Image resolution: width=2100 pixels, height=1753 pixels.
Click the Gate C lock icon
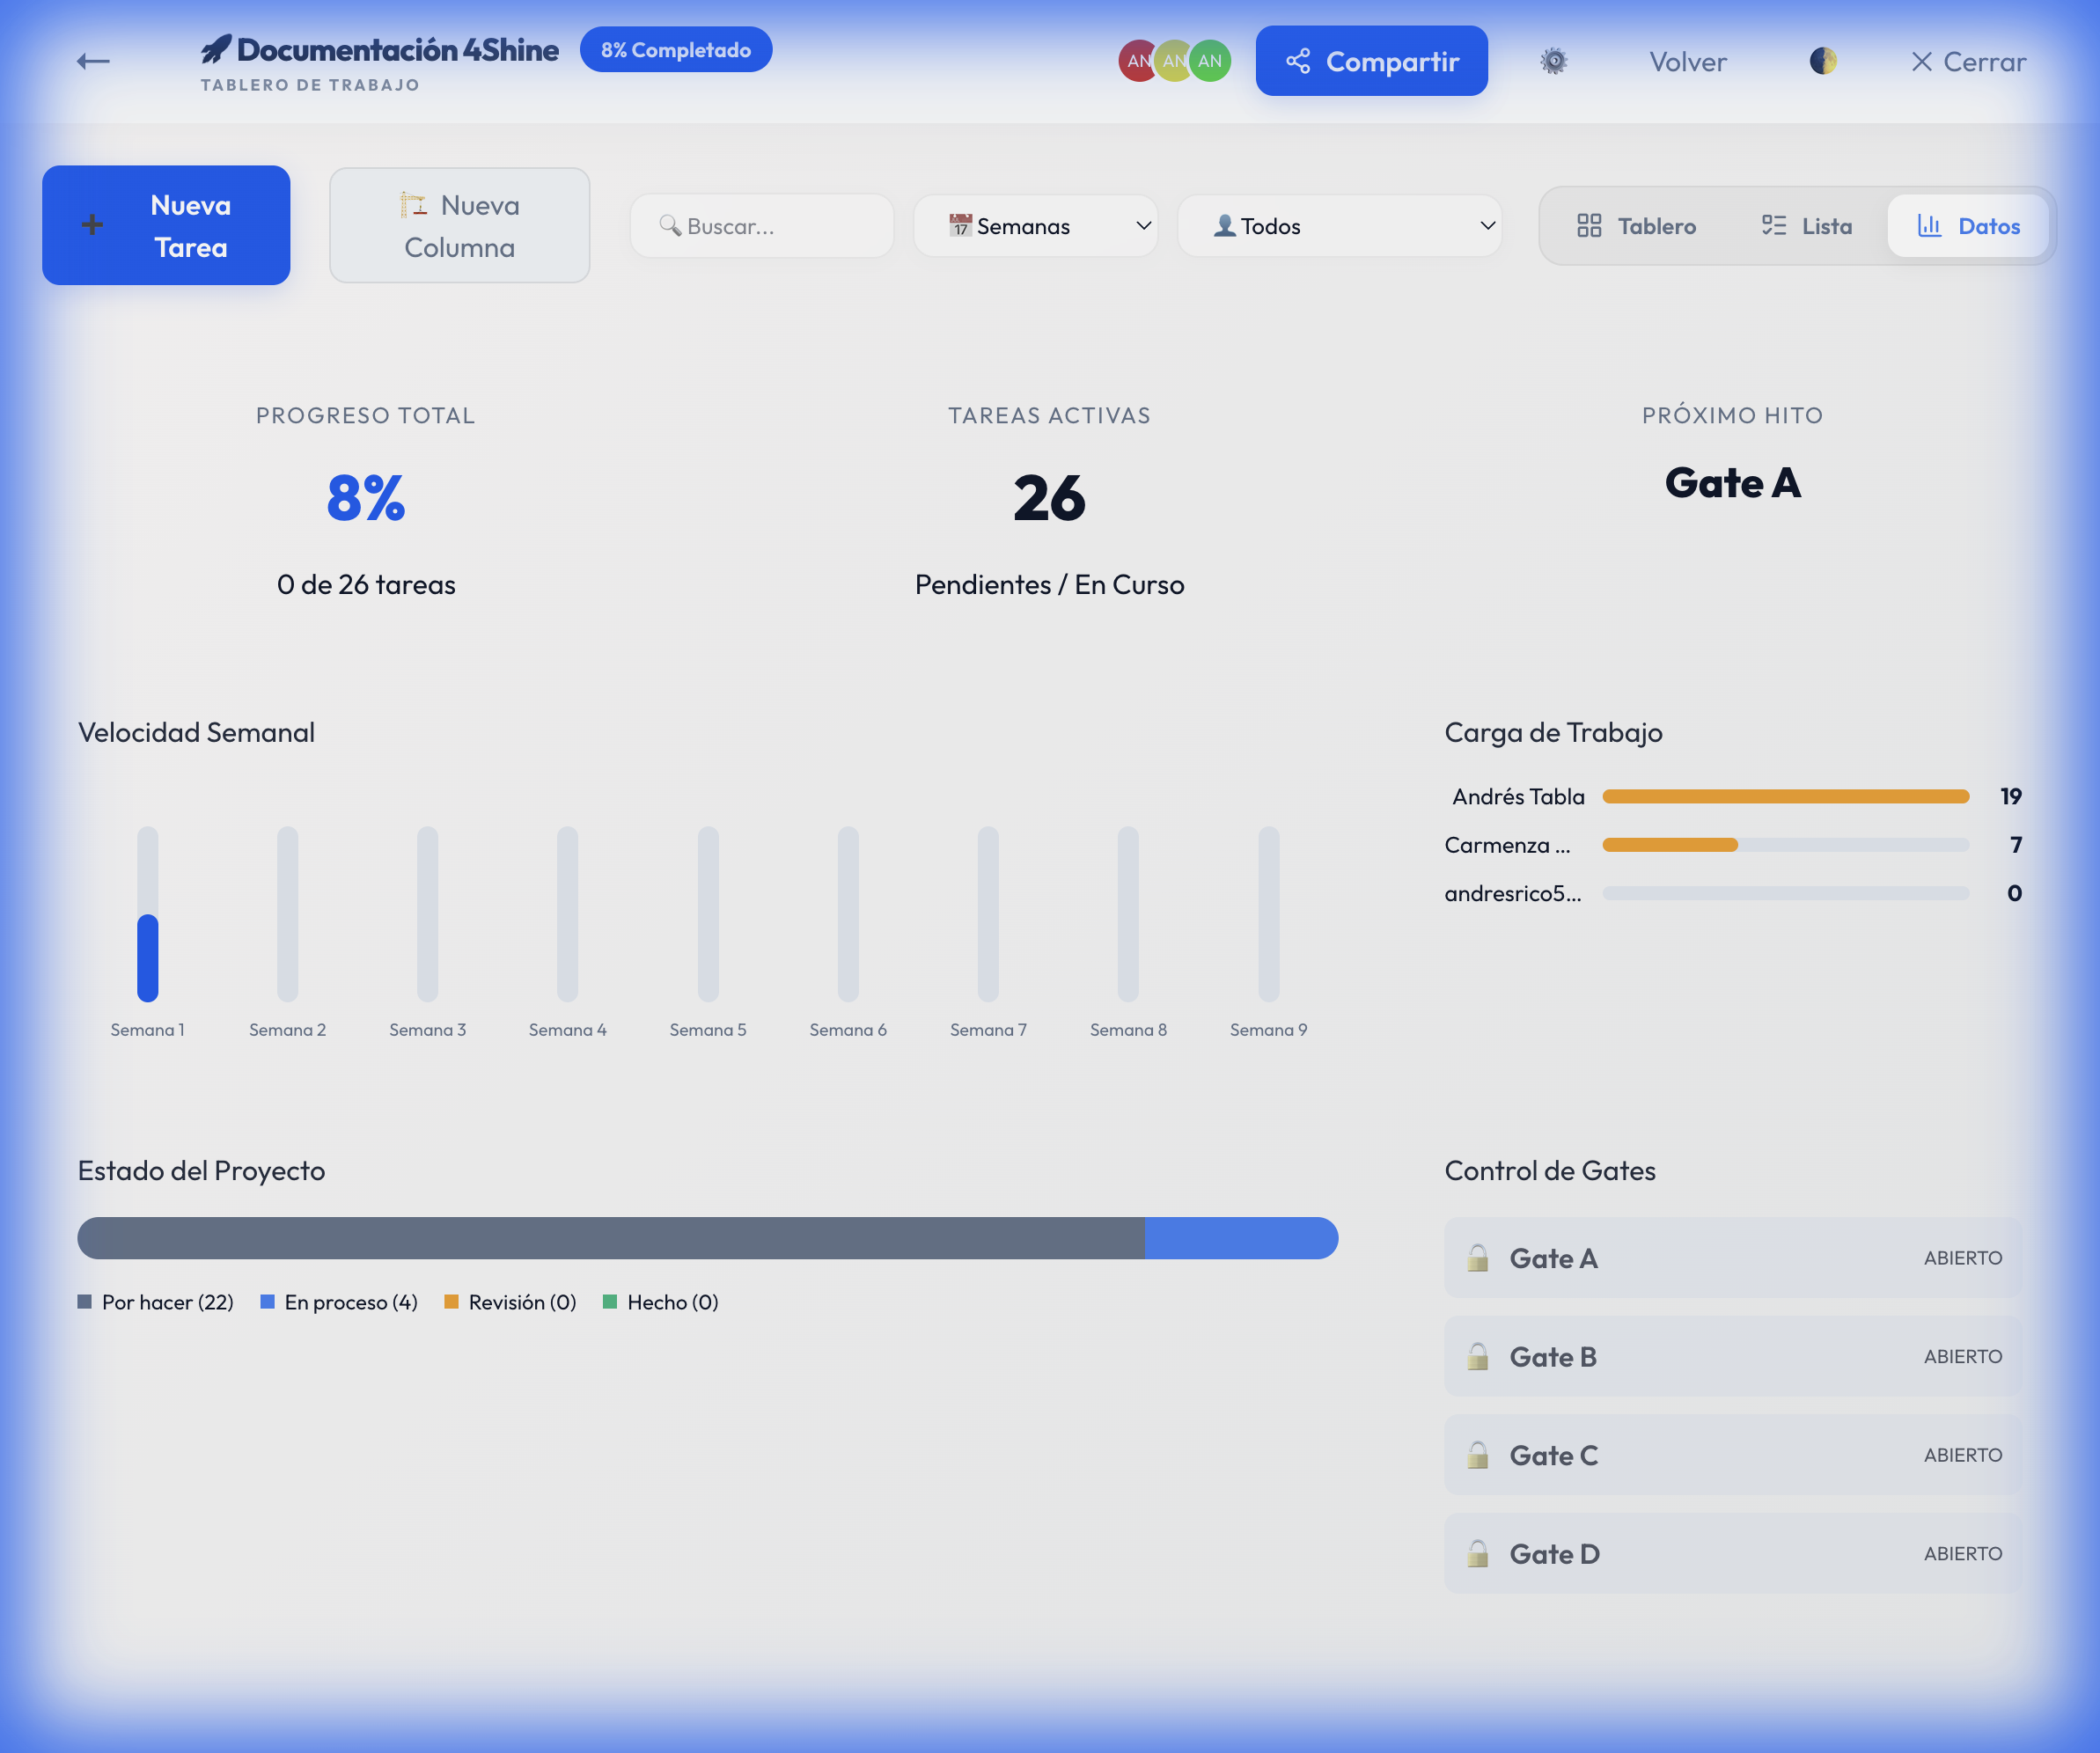tap(1477, 1455)
